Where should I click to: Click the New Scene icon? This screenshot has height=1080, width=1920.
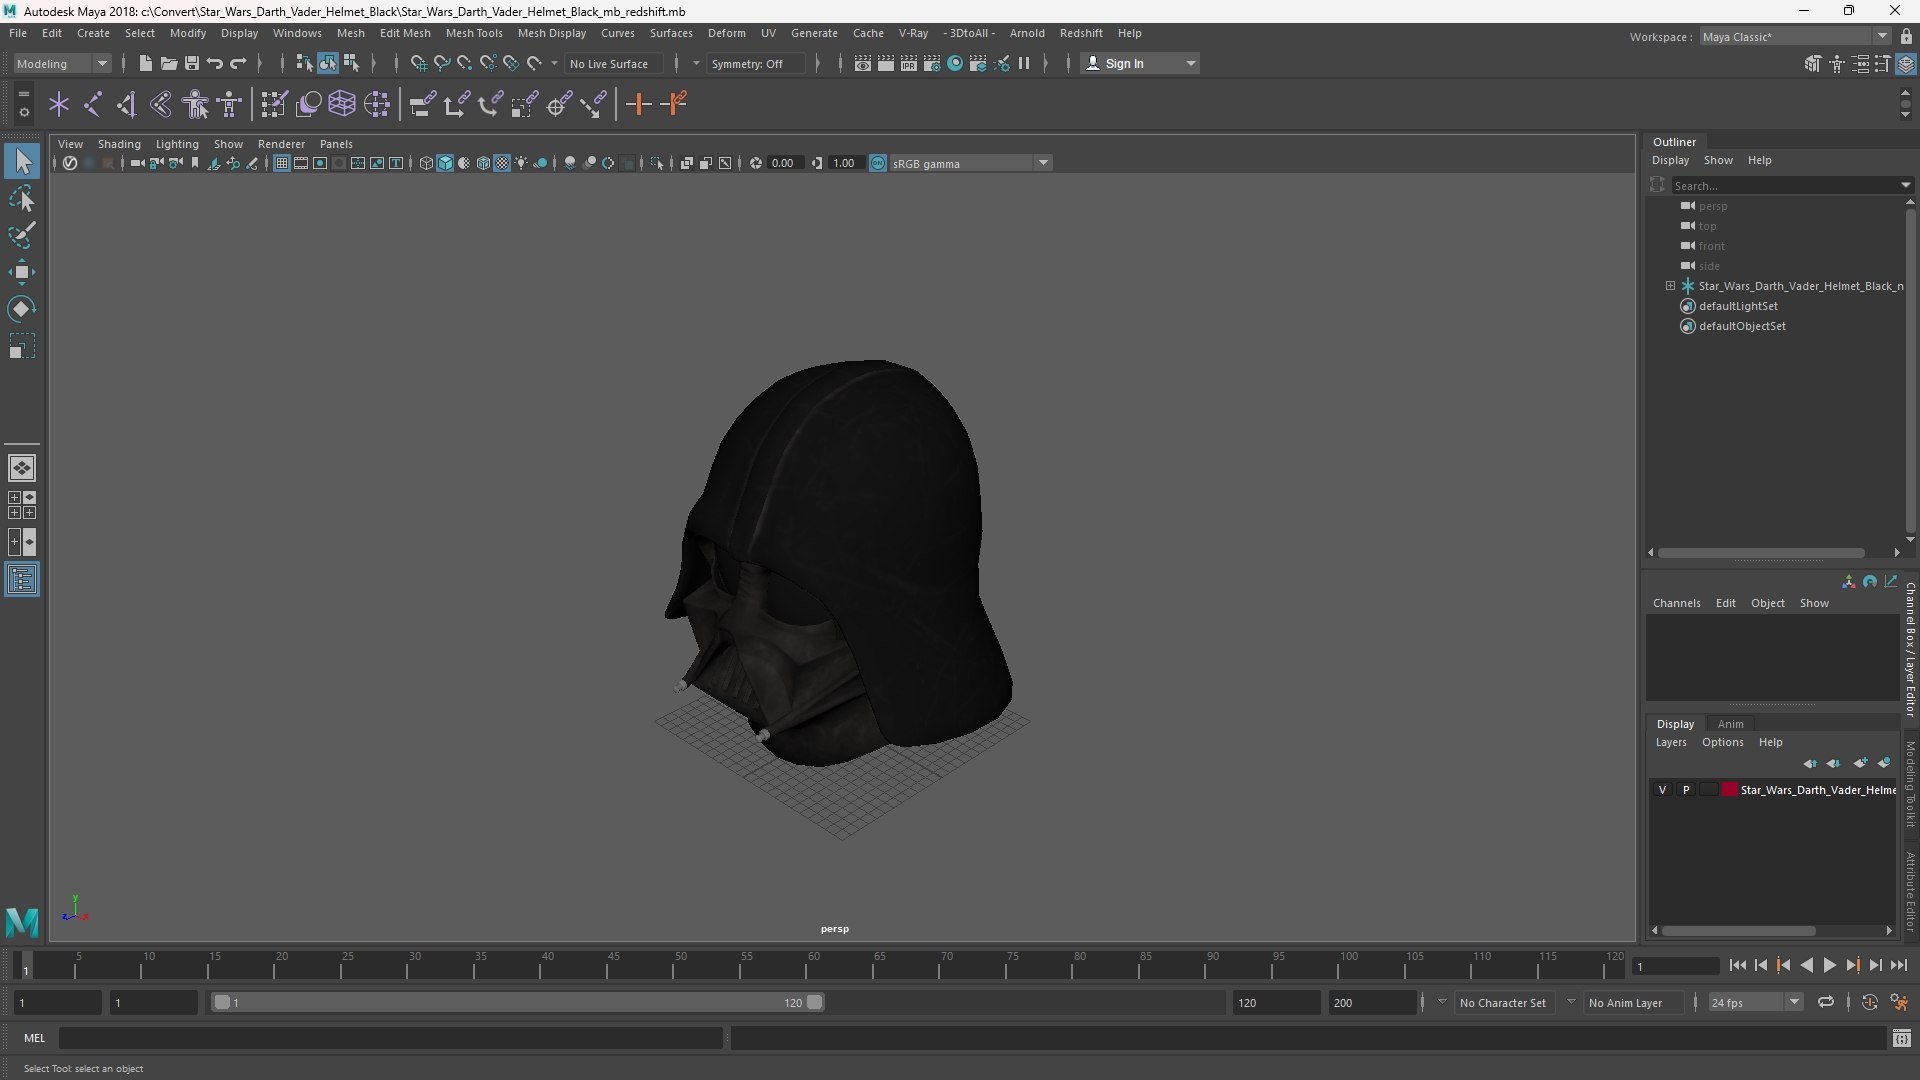point(145,63)
